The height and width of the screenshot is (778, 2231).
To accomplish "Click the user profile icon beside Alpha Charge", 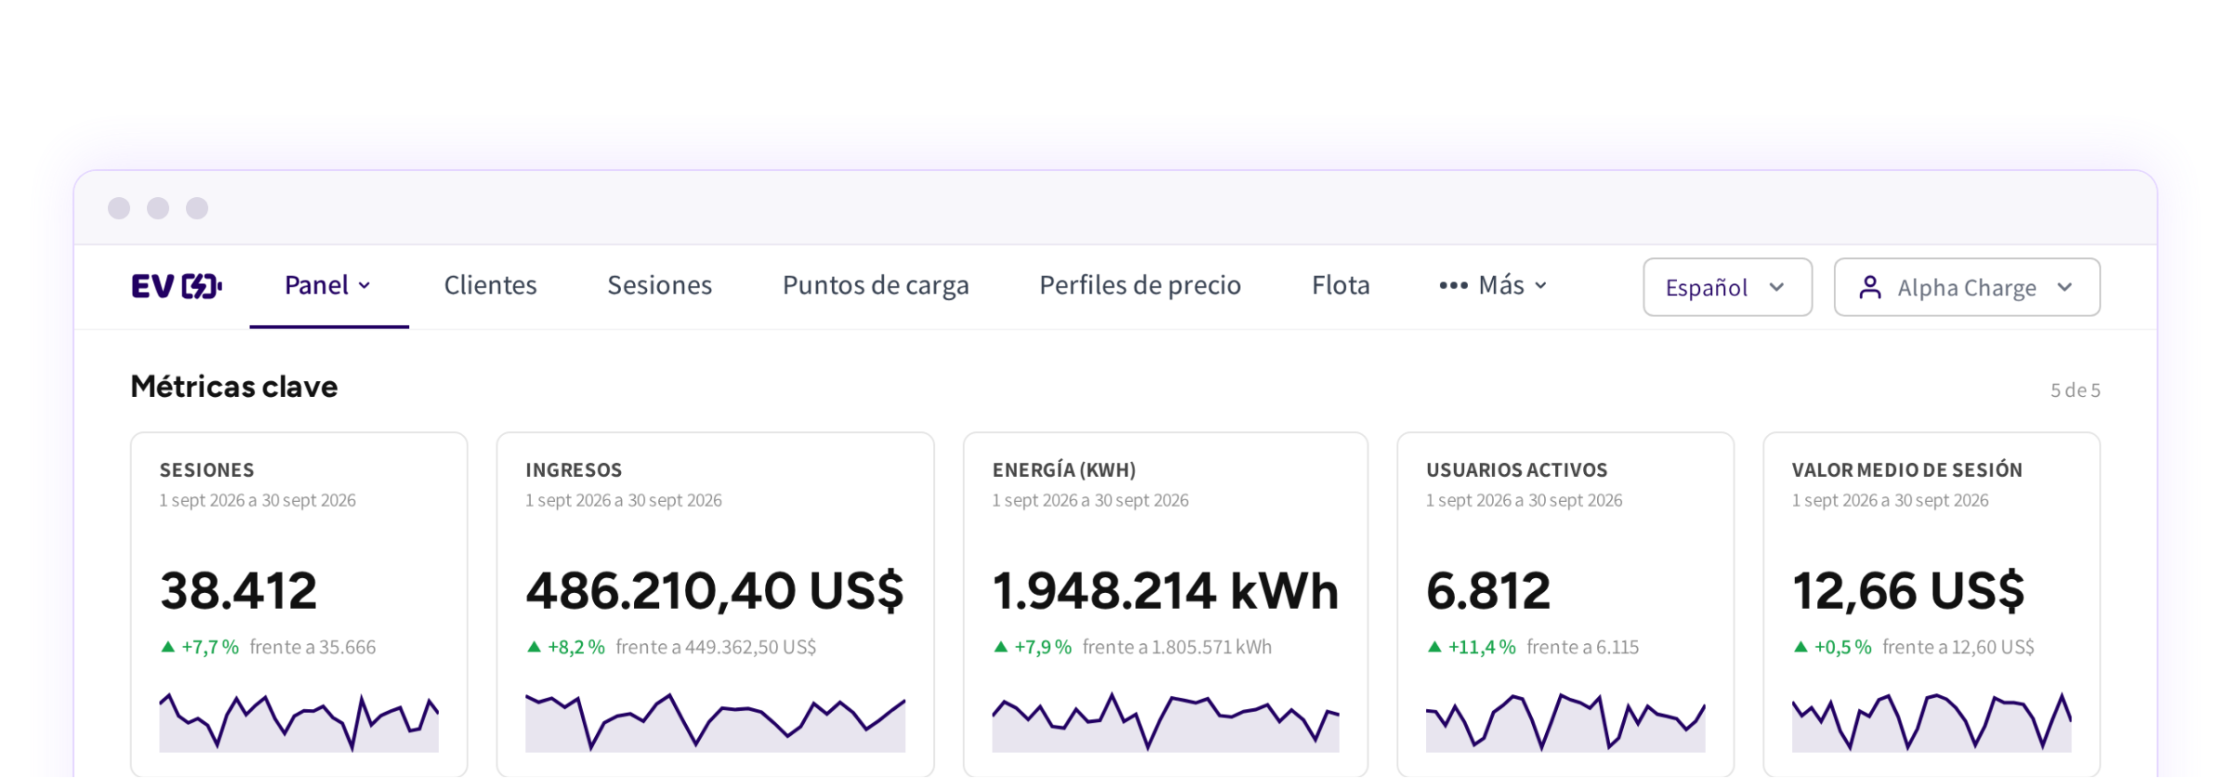I will (x=1869, y=288).
